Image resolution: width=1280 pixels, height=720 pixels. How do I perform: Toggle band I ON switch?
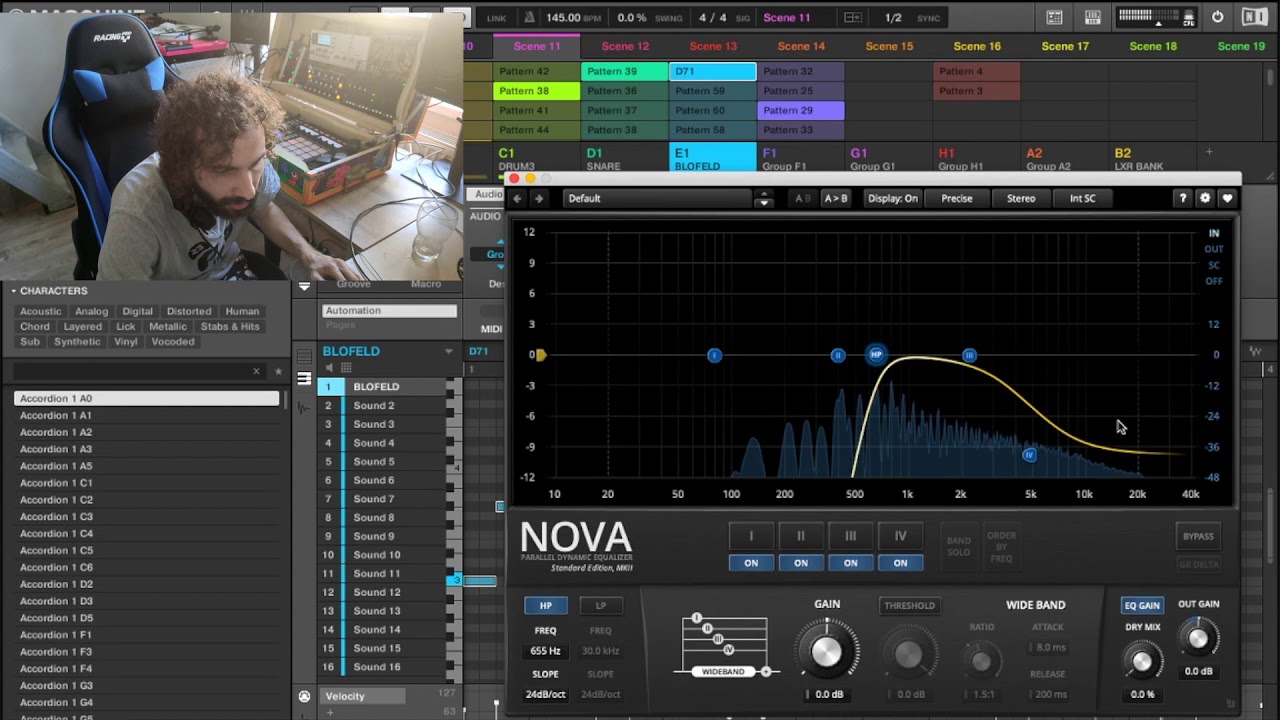pos(751,563)
